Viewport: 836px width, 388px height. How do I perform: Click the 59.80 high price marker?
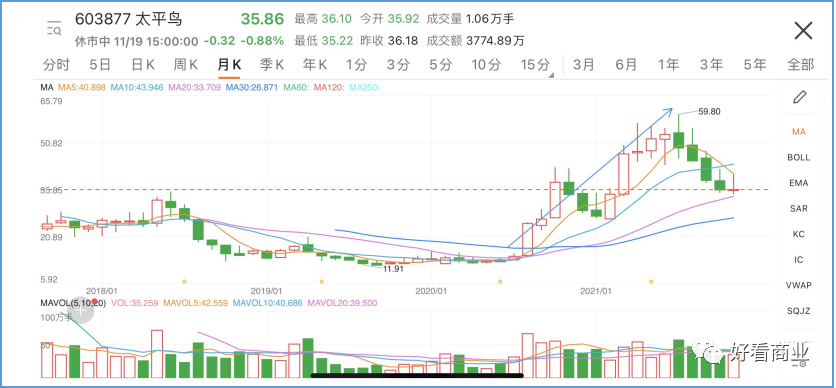pos(709,111)
